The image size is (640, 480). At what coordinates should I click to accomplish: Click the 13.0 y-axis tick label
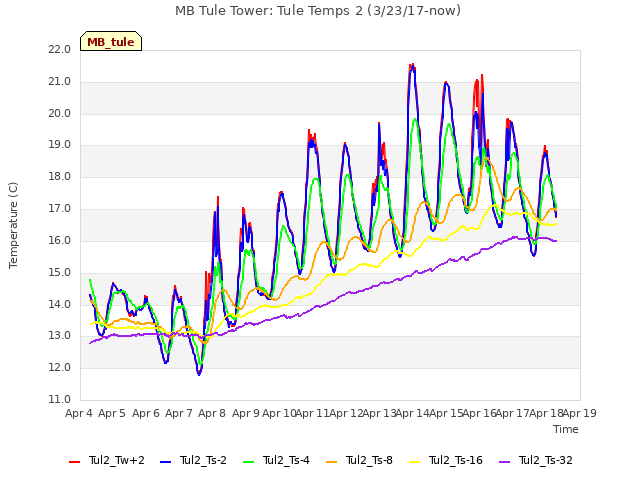60,336
